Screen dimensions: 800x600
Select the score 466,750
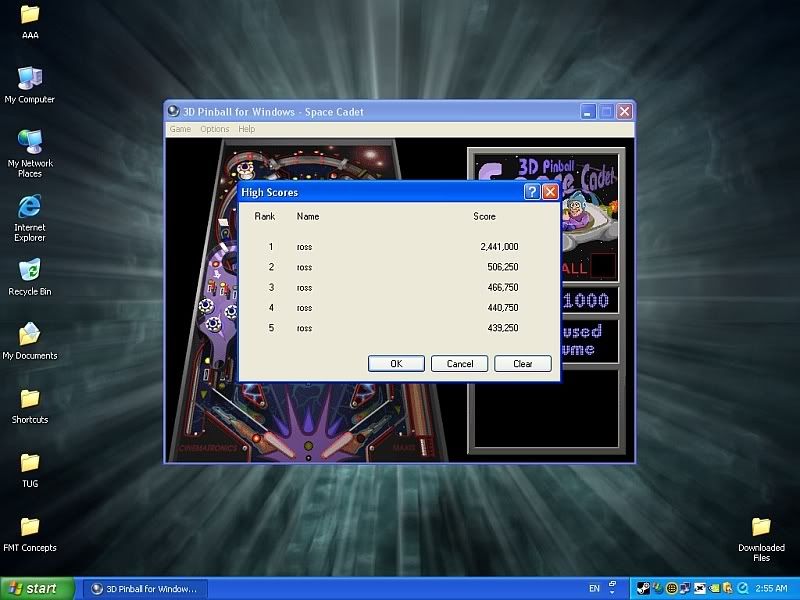point(503,287)
